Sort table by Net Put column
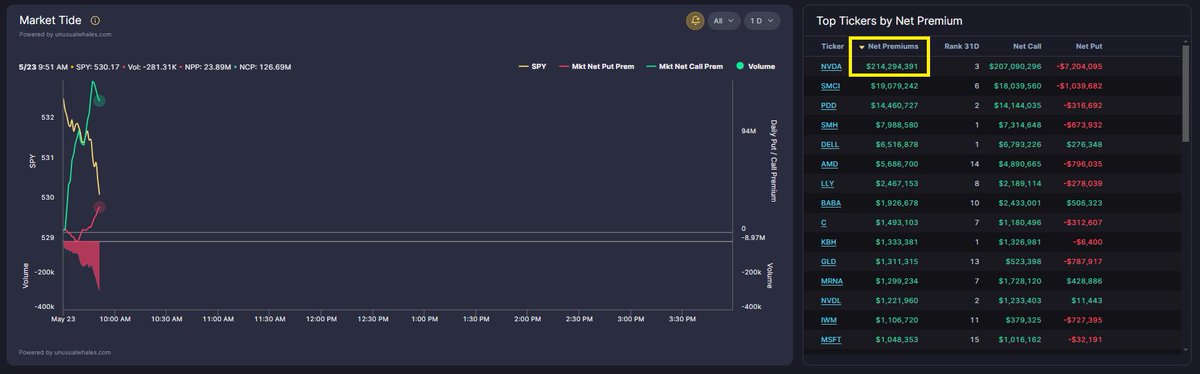 [1089, 46]
